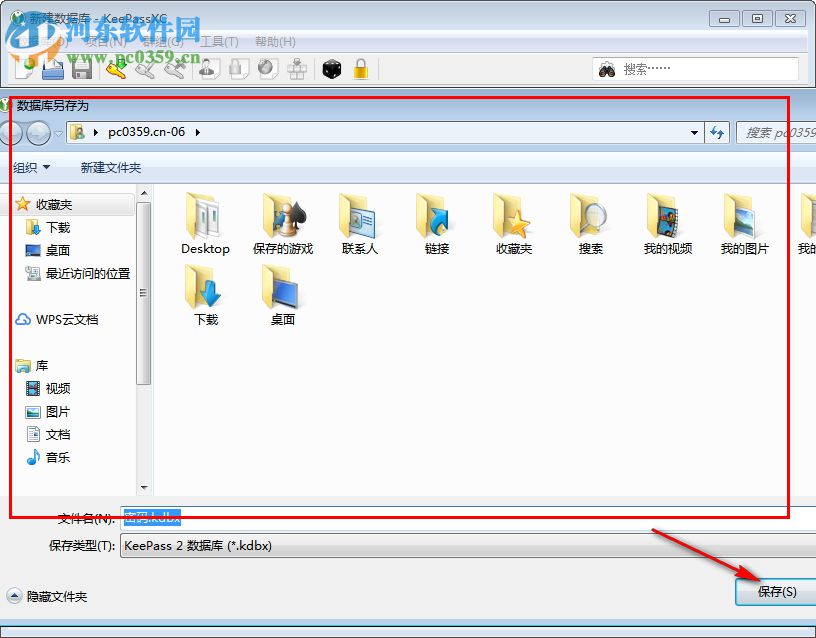The width and height of the screenshot is (816, 638).
Task: Click the save database floppy icon
Action: 82,69
